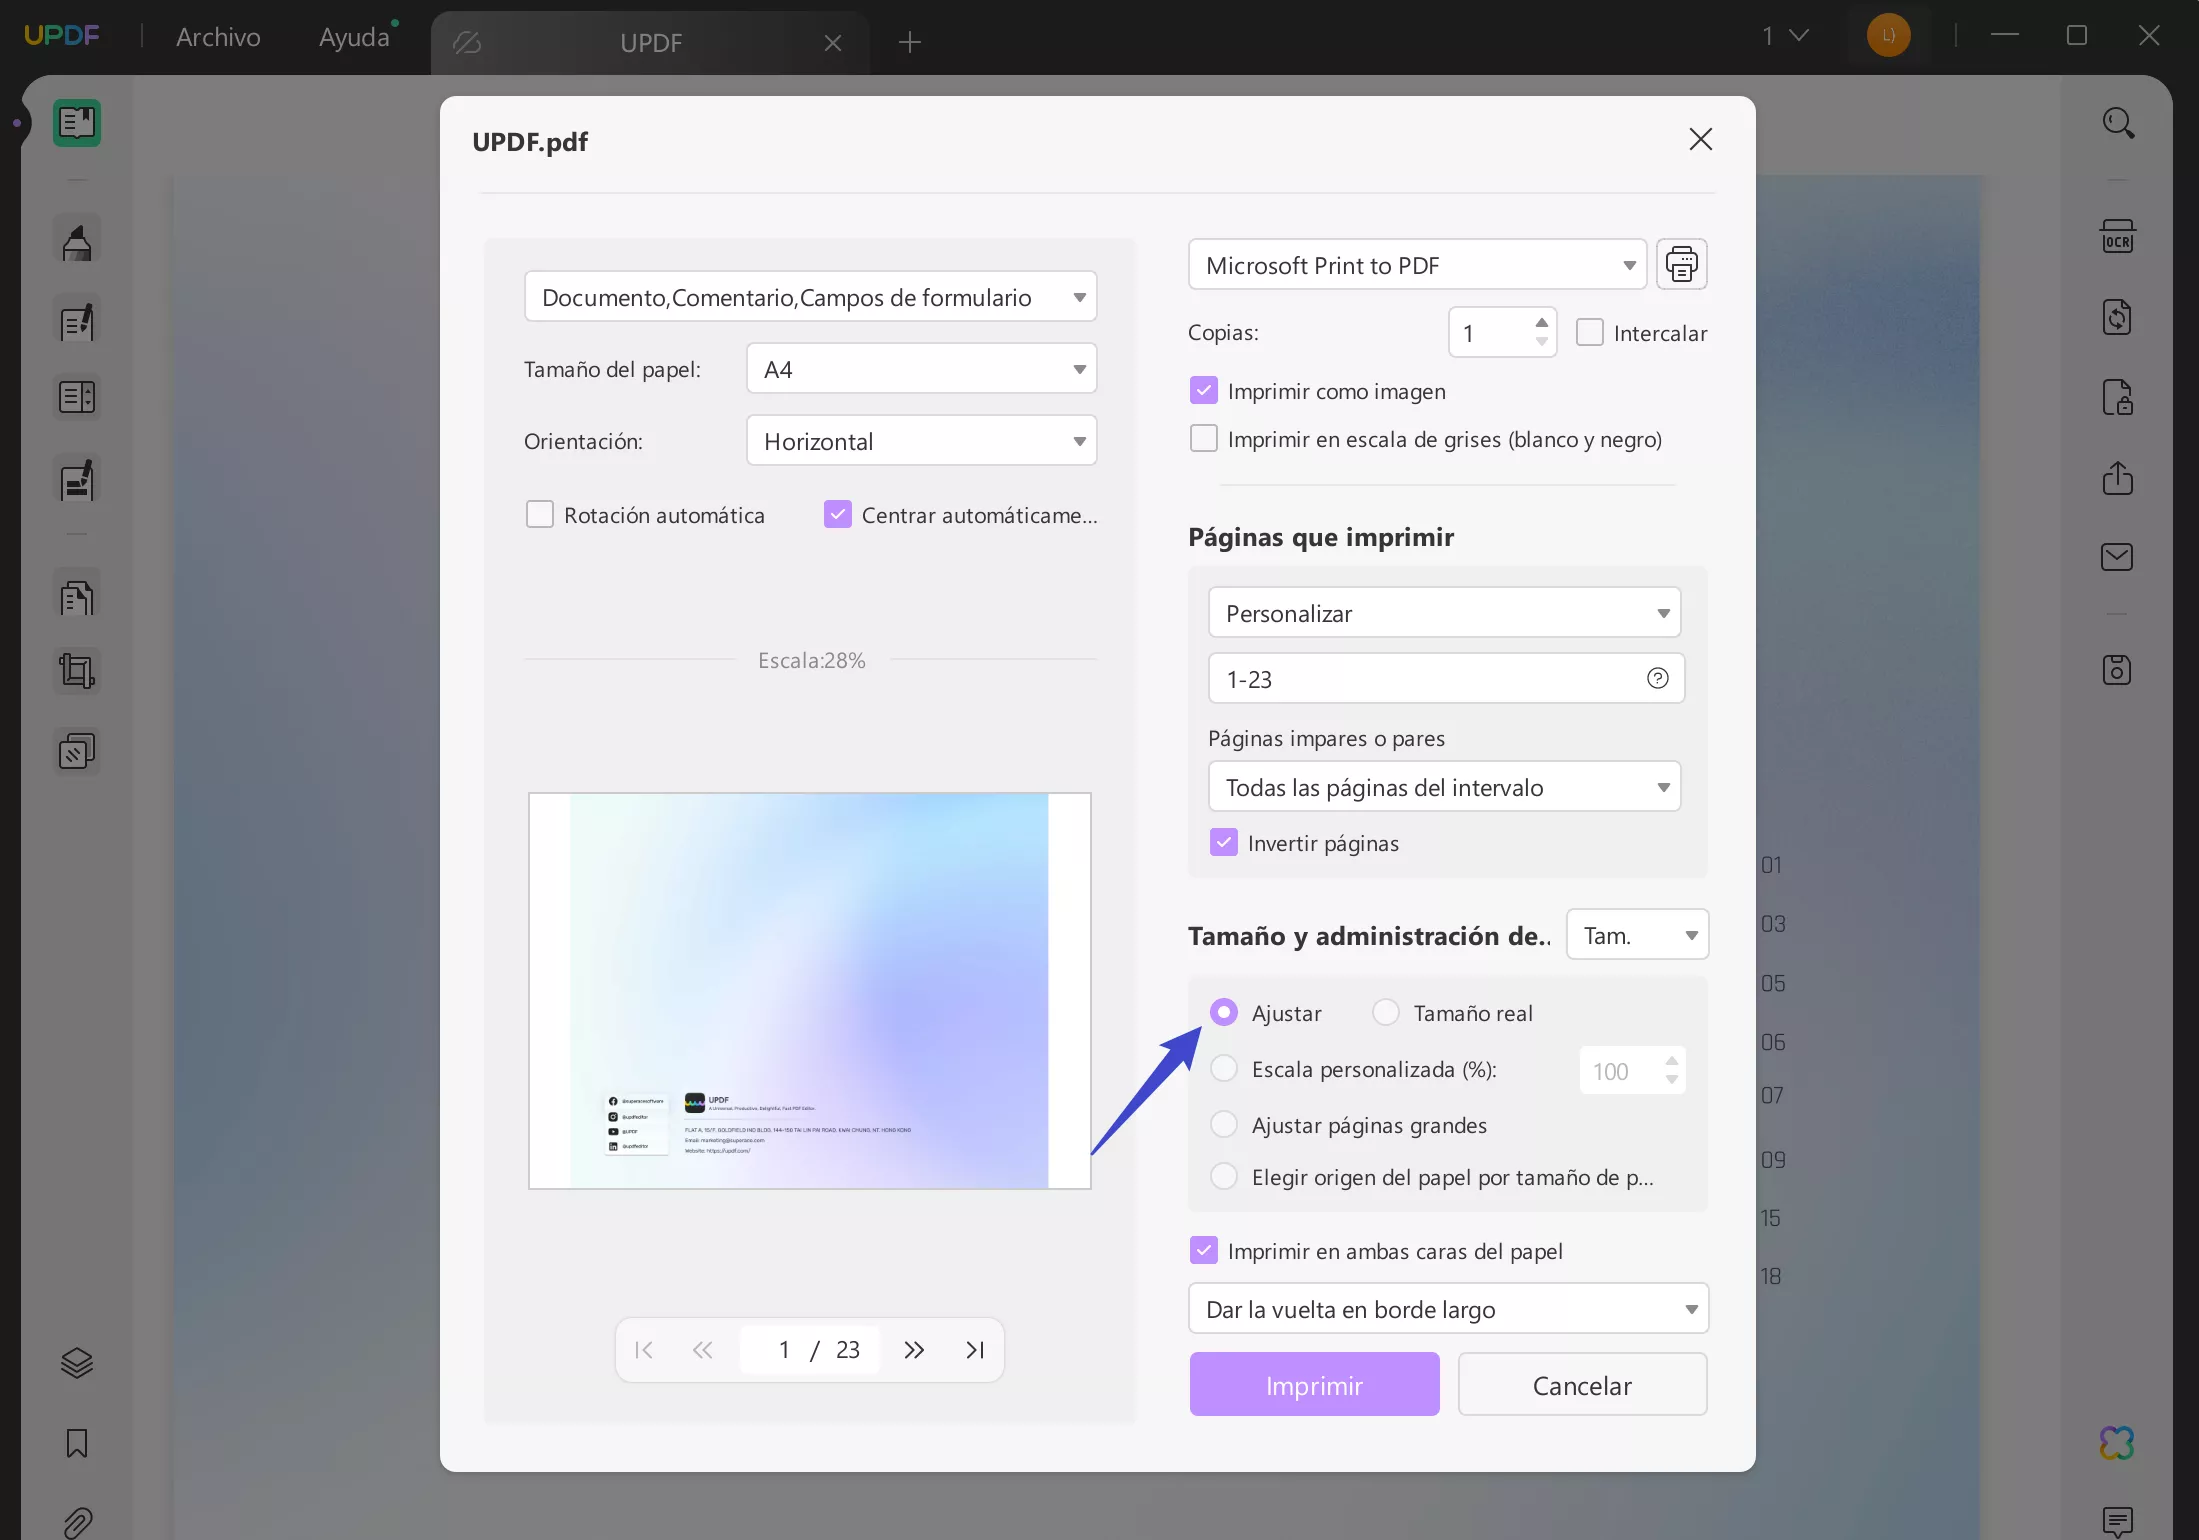Open Dar la vuelta en borde largo dropdown
The image size is (2199, 1540).
tap(1449, 1309)
